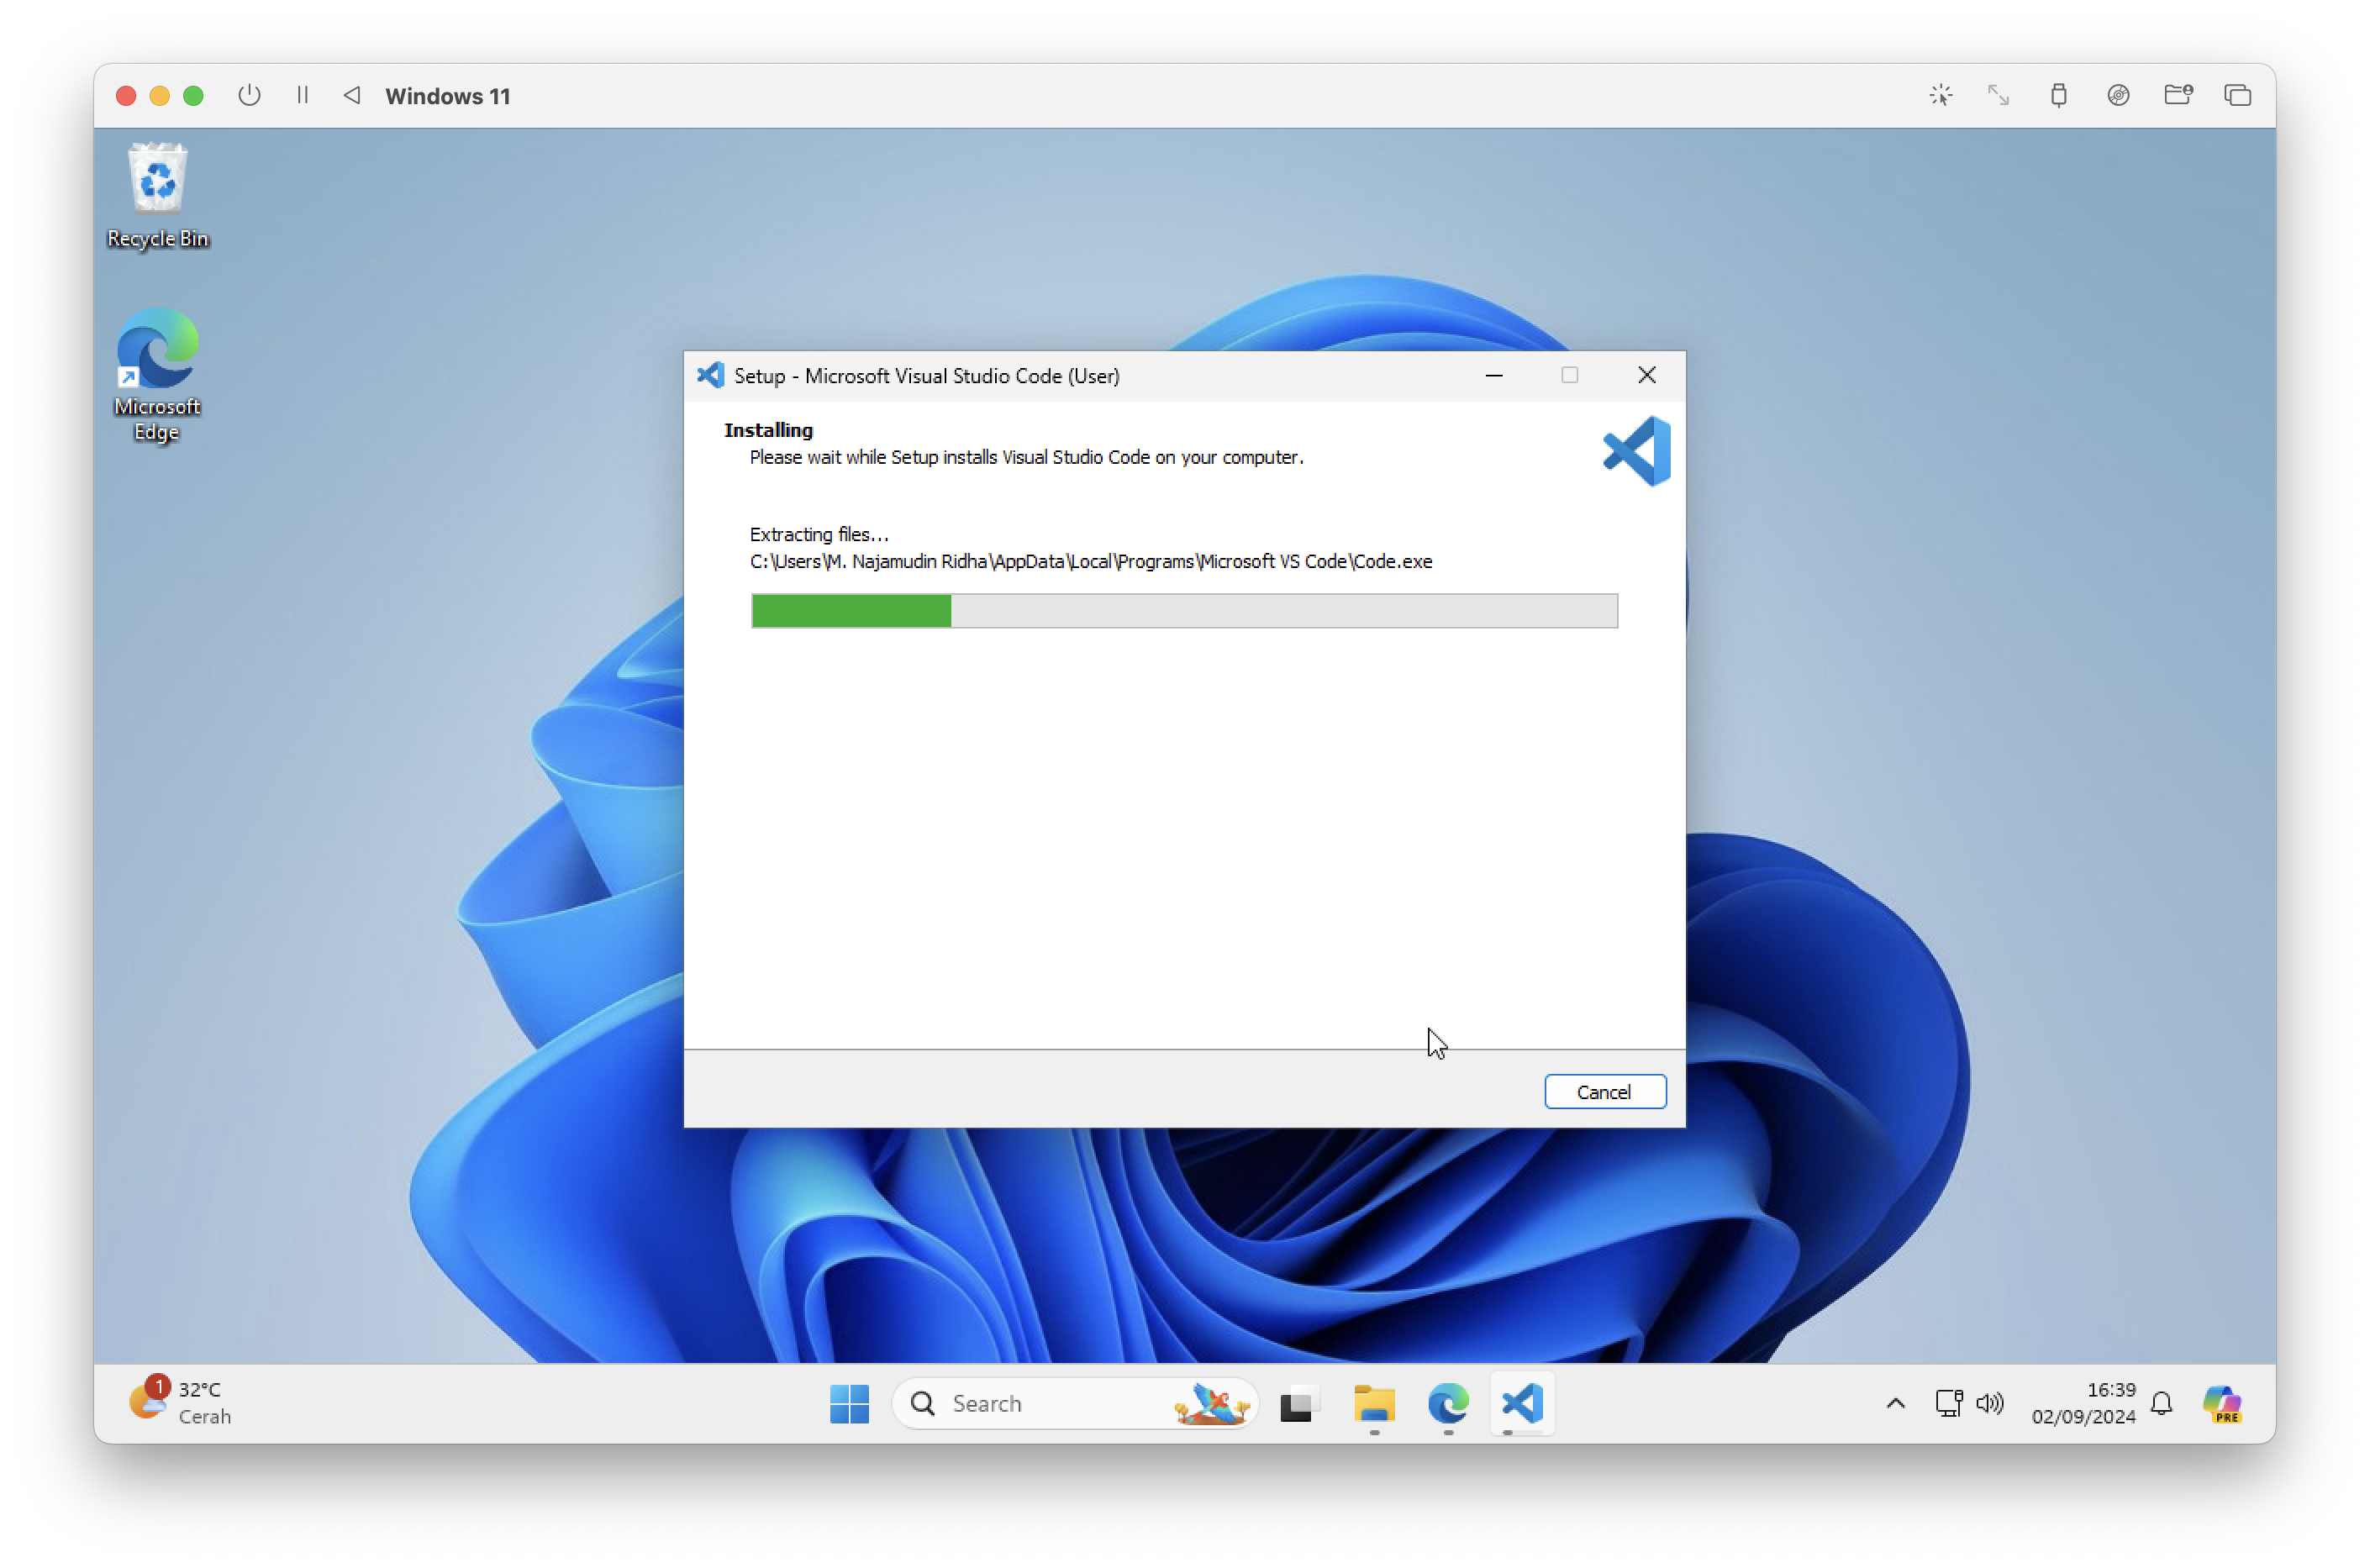
Task: Open notifications bell icon
Action: click(x=2161, y=1403)
